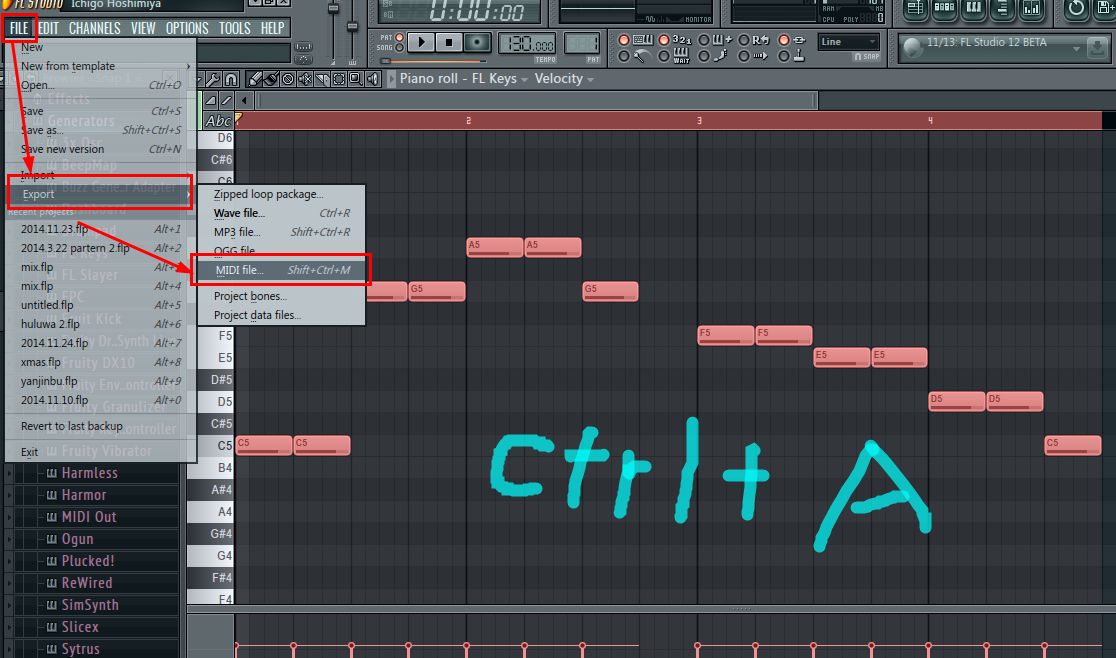
Task: Toggle SONG mode radio
Action: click(x=399, y=48)
